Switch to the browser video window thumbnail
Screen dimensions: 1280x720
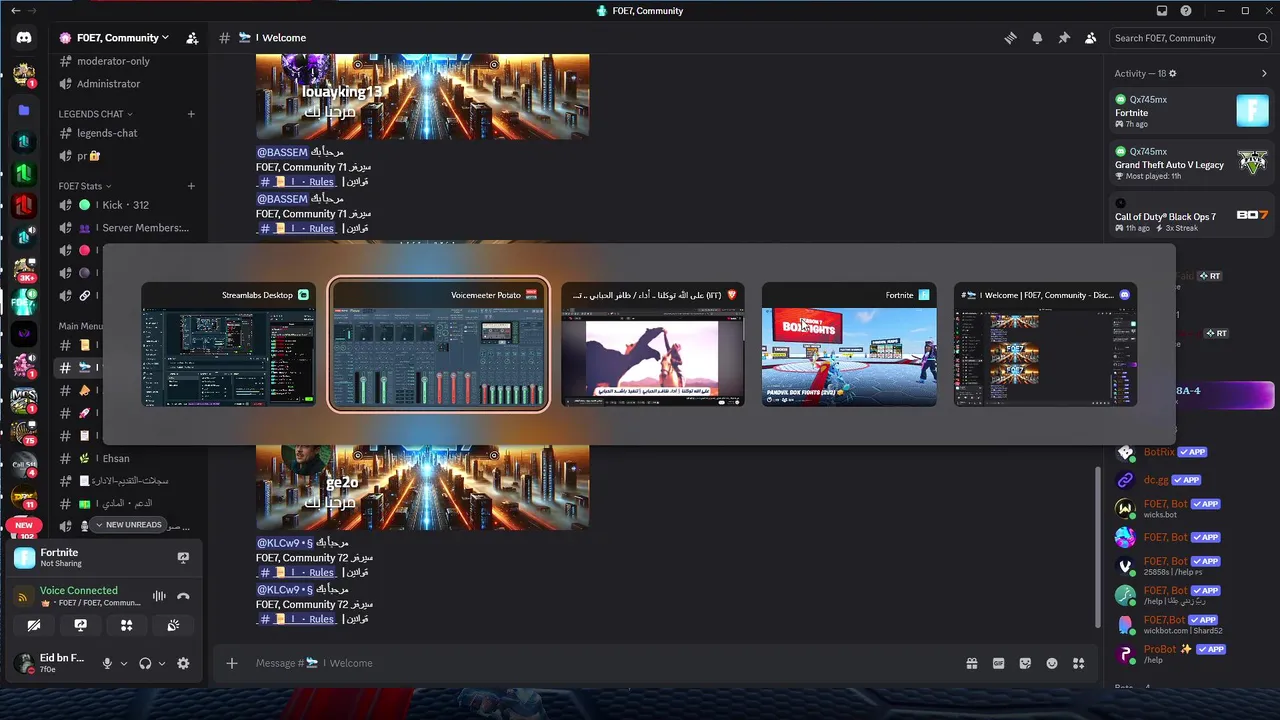pyautogui.click(x=653, y=344)
